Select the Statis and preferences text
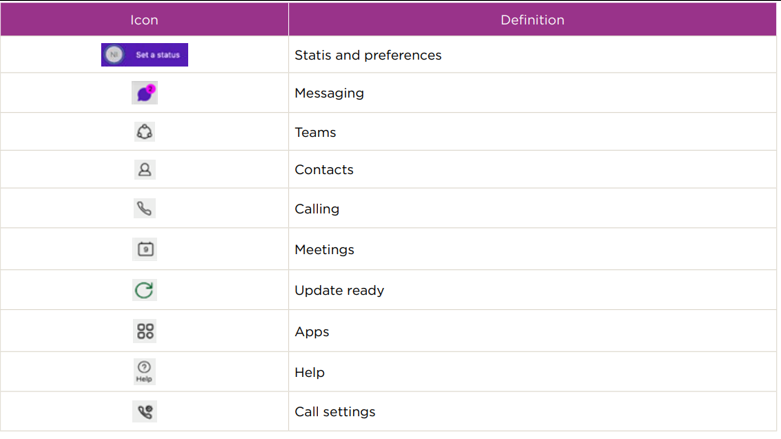 368,55
